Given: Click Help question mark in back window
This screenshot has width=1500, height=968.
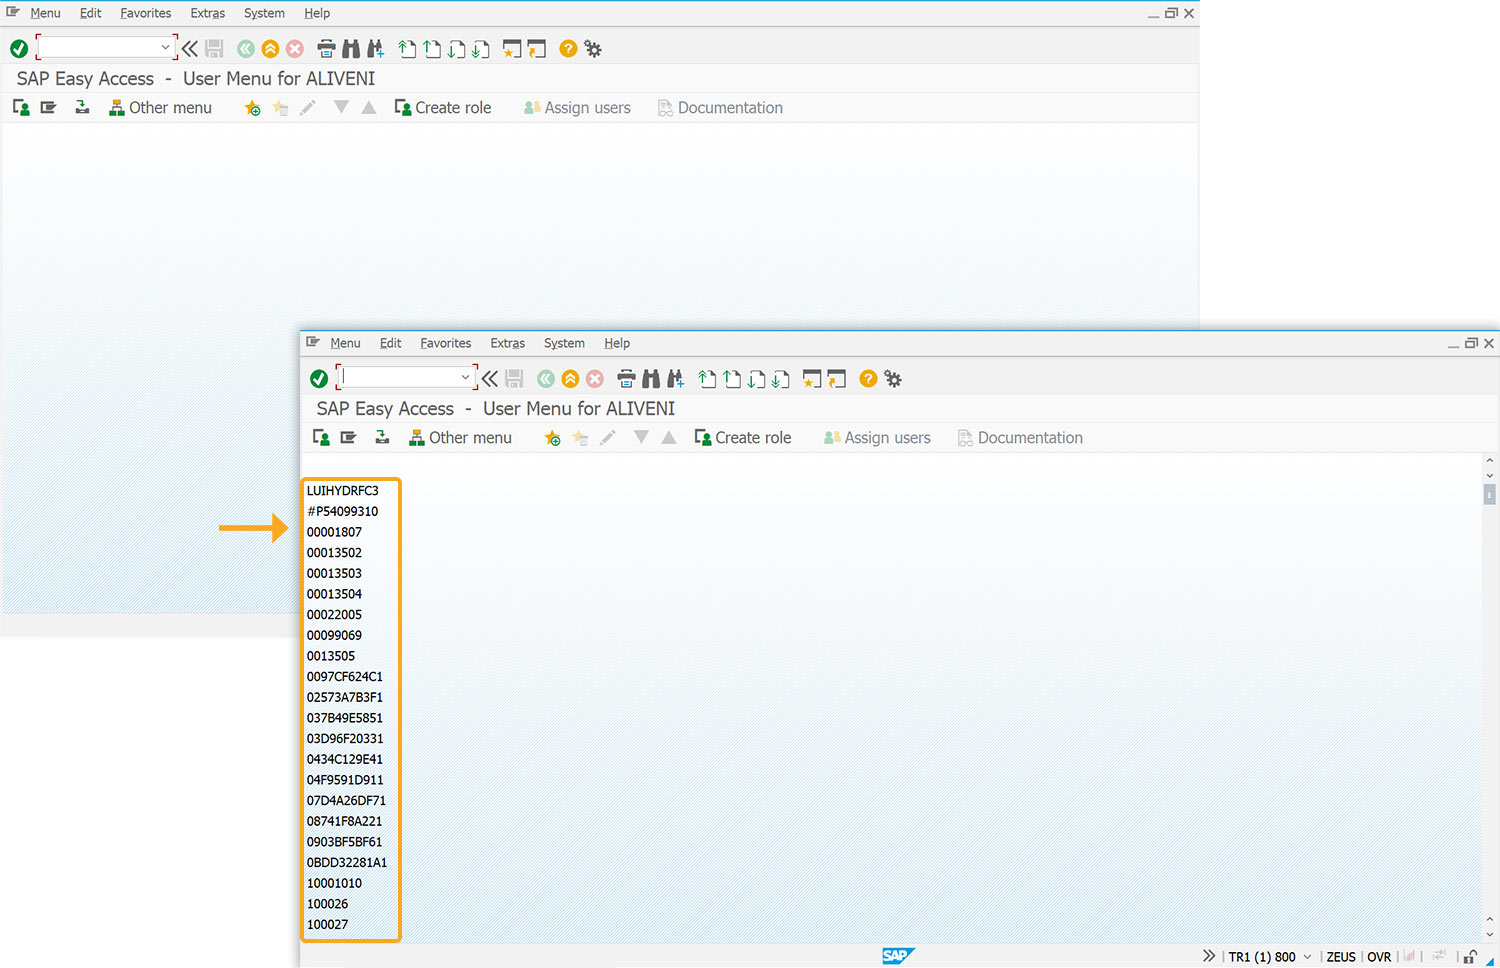Looking at the screenshot, I should (x=568, y=49).
